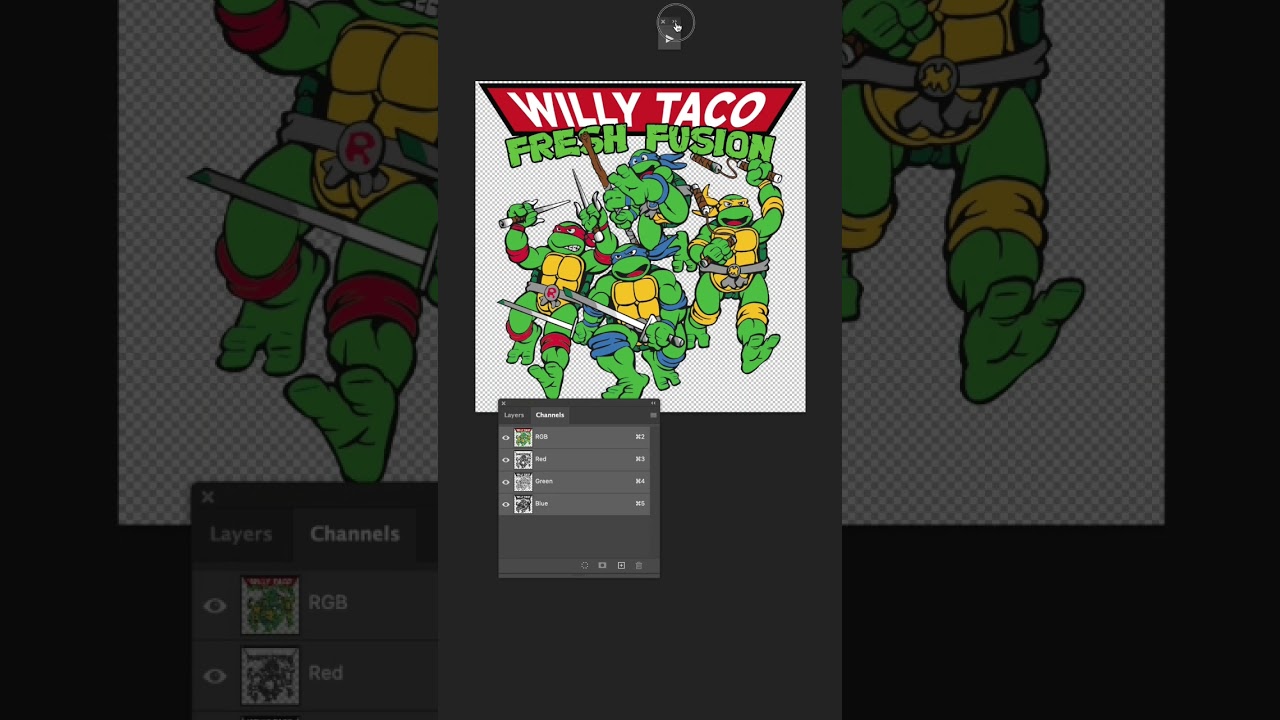Close the front Layers/Channels panel with its X
The width and height of the screenshot is (1280, 720).
(x=503, y=403)
